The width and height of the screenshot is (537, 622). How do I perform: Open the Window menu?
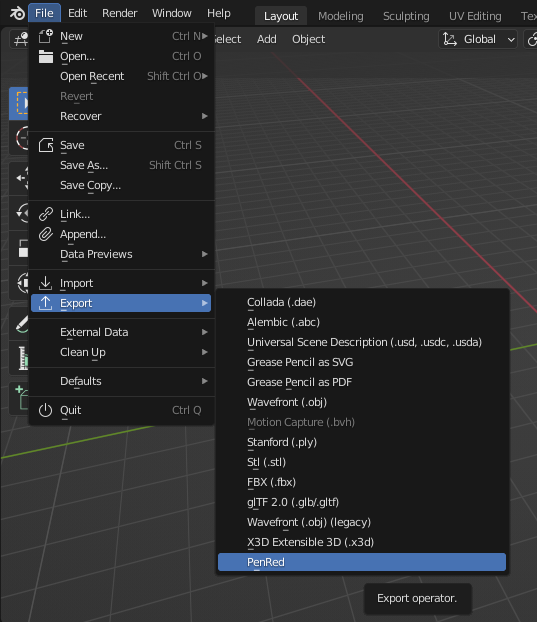tap(172, 13)
